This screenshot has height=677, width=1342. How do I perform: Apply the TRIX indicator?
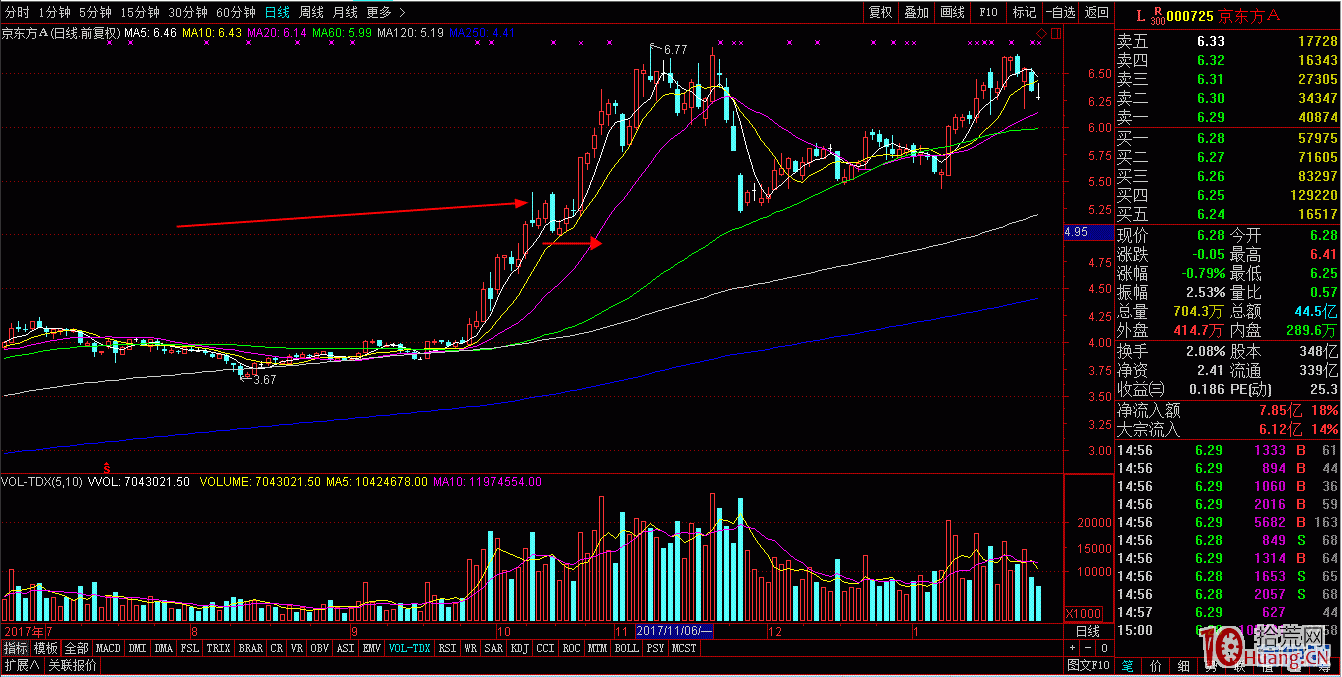coord(219,648)
